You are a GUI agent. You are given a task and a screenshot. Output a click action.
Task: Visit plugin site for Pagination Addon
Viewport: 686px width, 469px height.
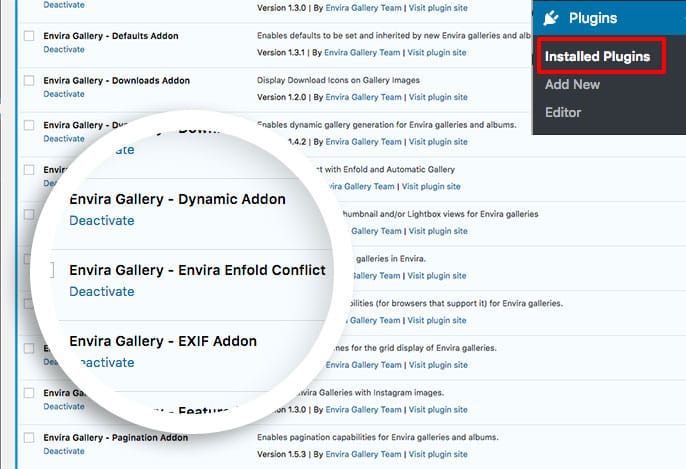(x=437, y=455)
